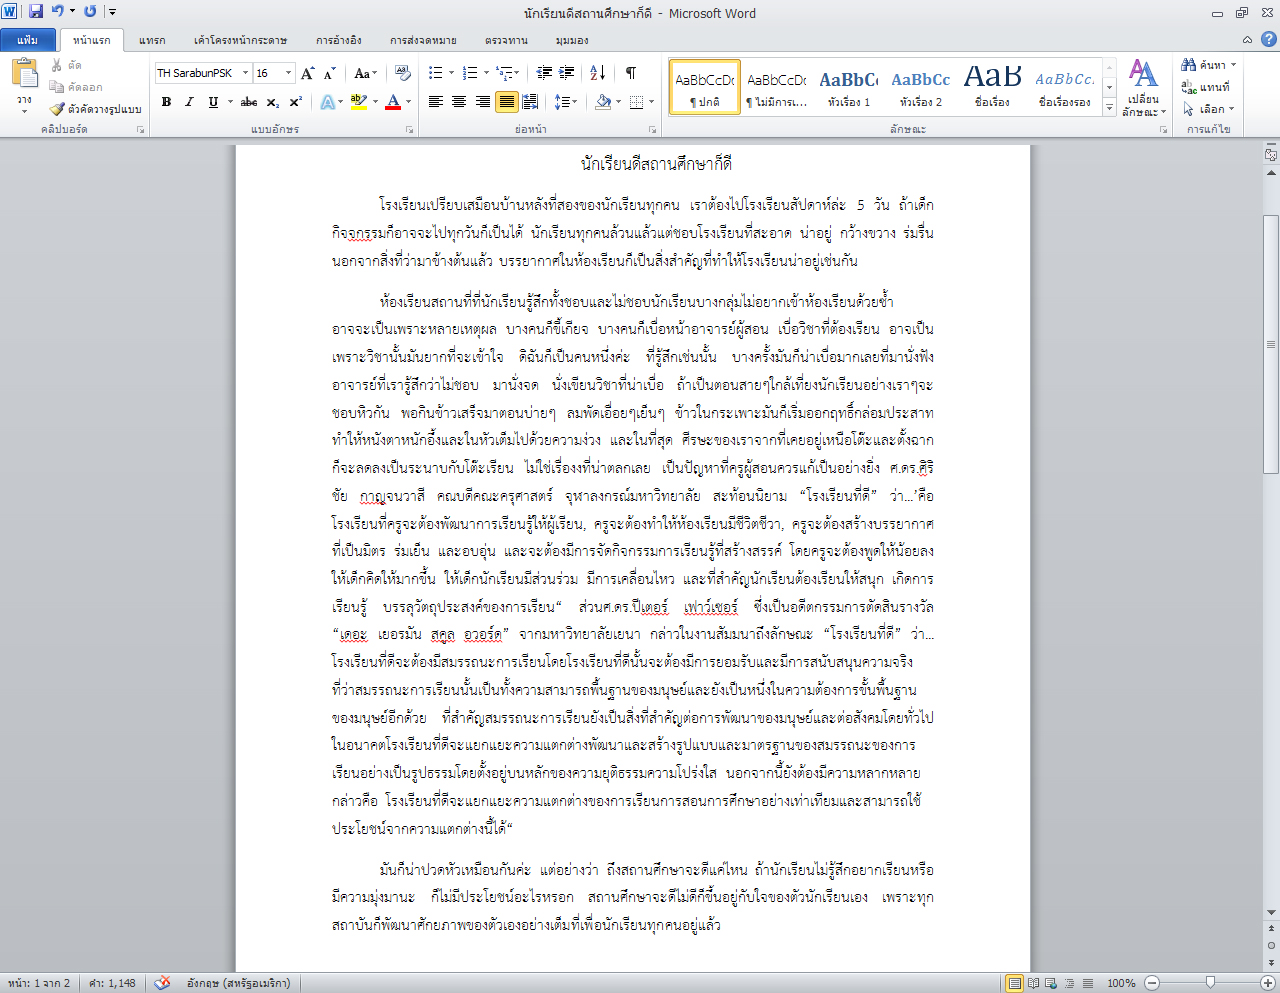Screen dimensions: 1280x993
Task: Apply the yellow text highlight color
Action: pyautogui.click(x=359, y=102)
